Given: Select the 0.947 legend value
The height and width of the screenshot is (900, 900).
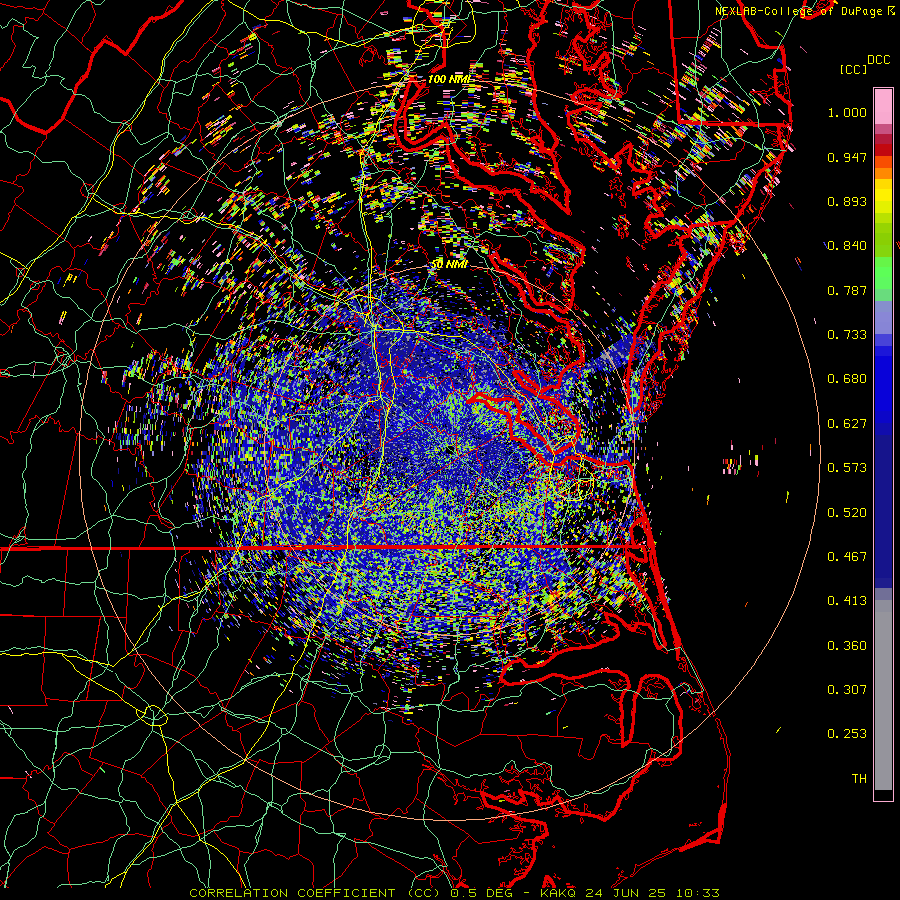Looking at the screenshot, I should tap(847, 157).
